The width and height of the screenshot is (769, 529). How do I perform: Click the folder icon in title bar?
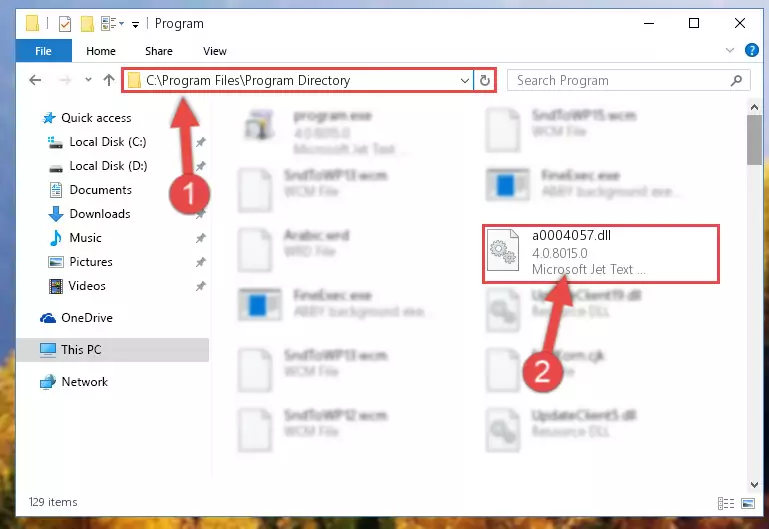point(32,24)
